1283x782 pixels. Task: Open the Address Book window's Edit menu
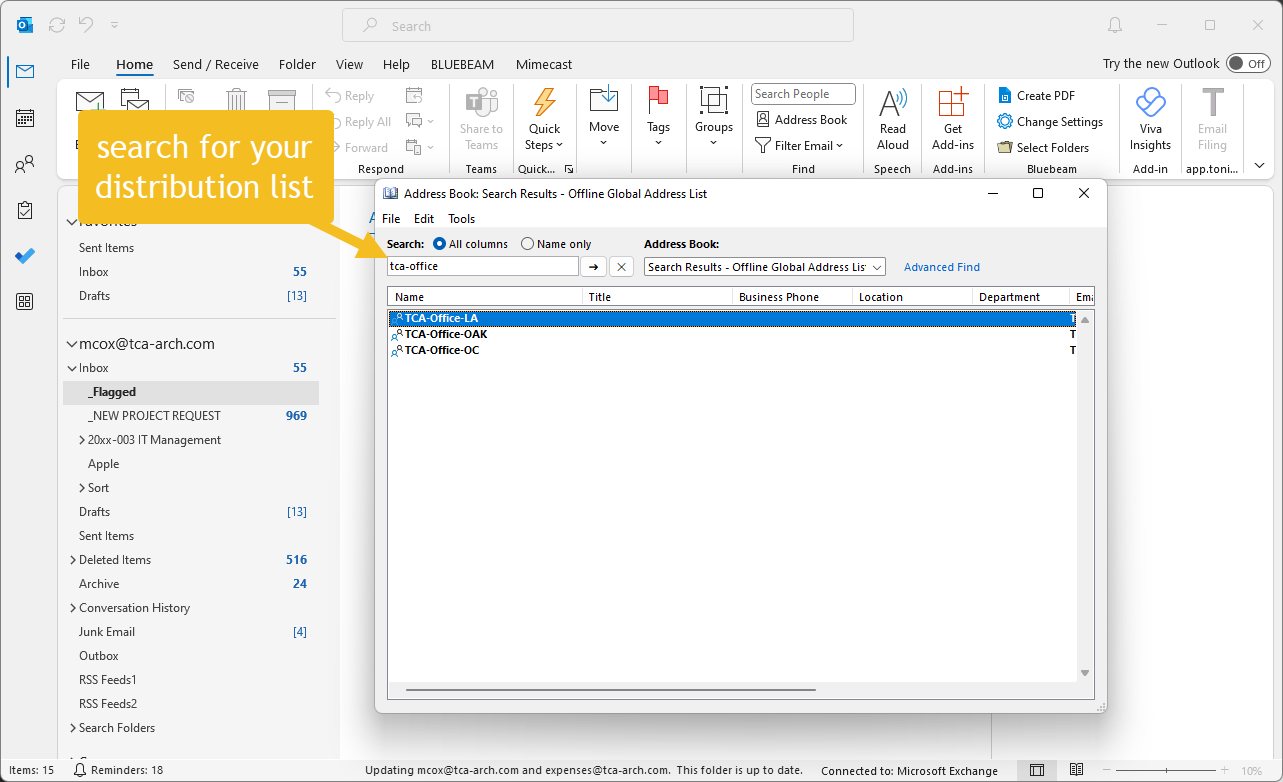(x=424, y=219)
